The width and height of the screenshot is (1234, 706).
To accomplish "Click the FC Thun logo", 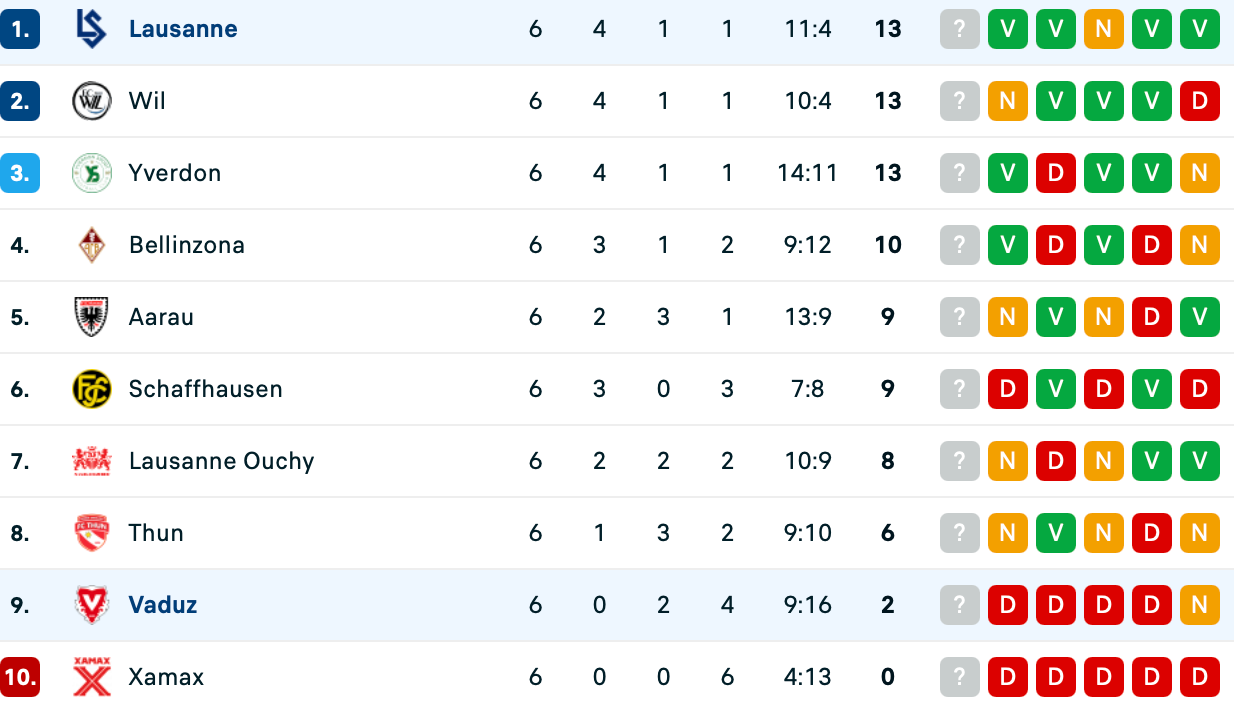I will point(91,533).
